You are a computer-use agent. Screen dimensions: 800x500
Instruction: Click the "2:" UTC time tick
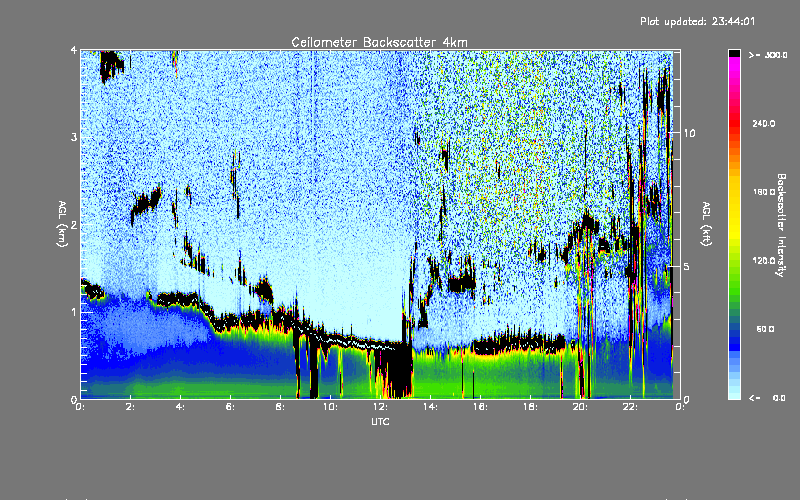pyautogui.click(x=130, y=407)
